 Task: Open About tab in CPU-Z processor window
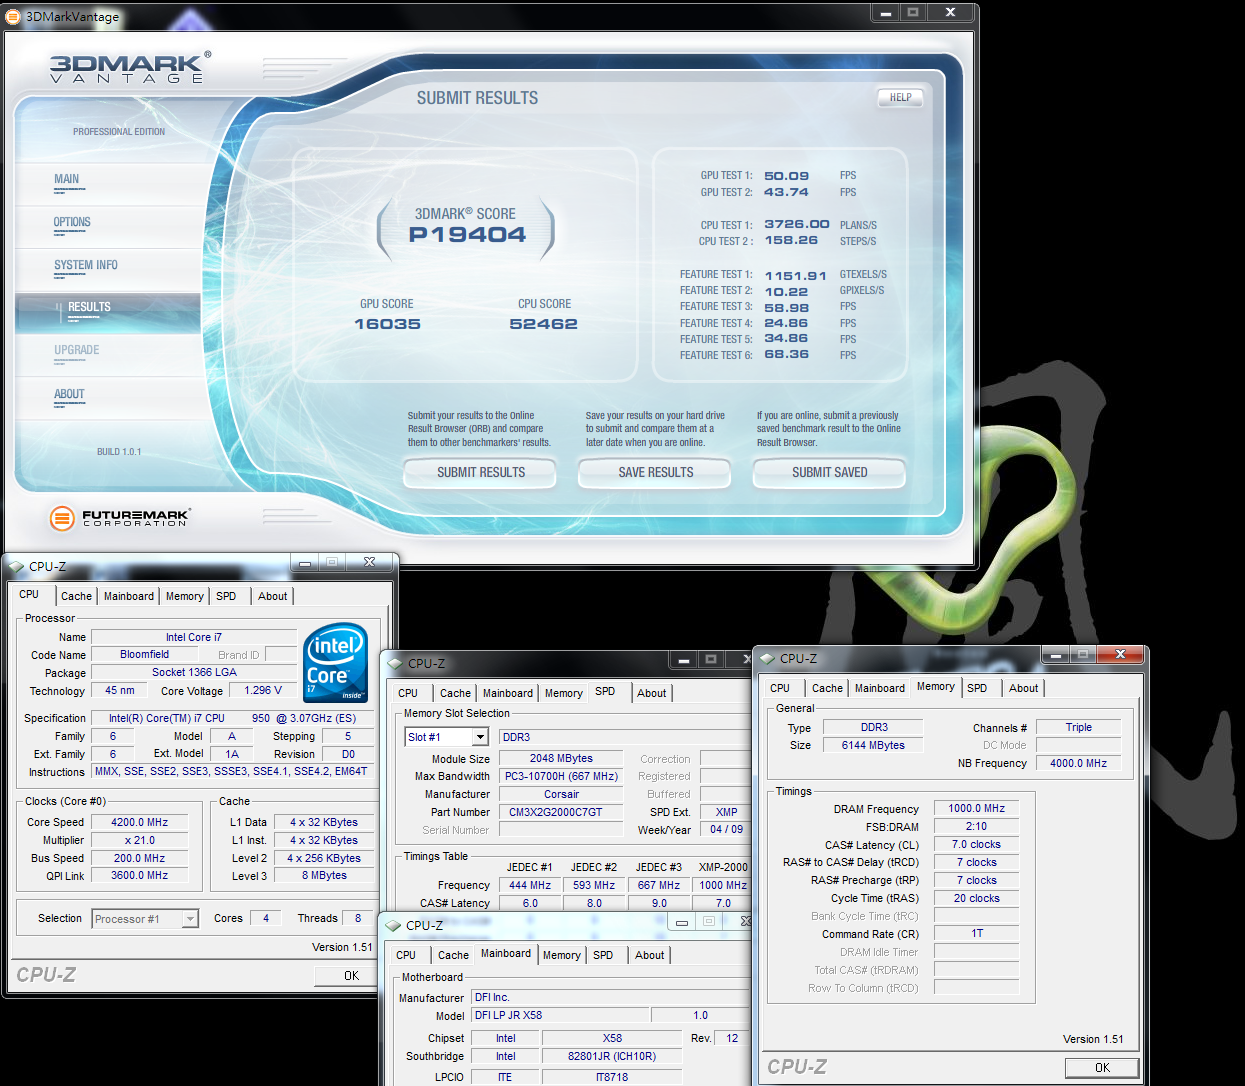(x=273, y=596)
